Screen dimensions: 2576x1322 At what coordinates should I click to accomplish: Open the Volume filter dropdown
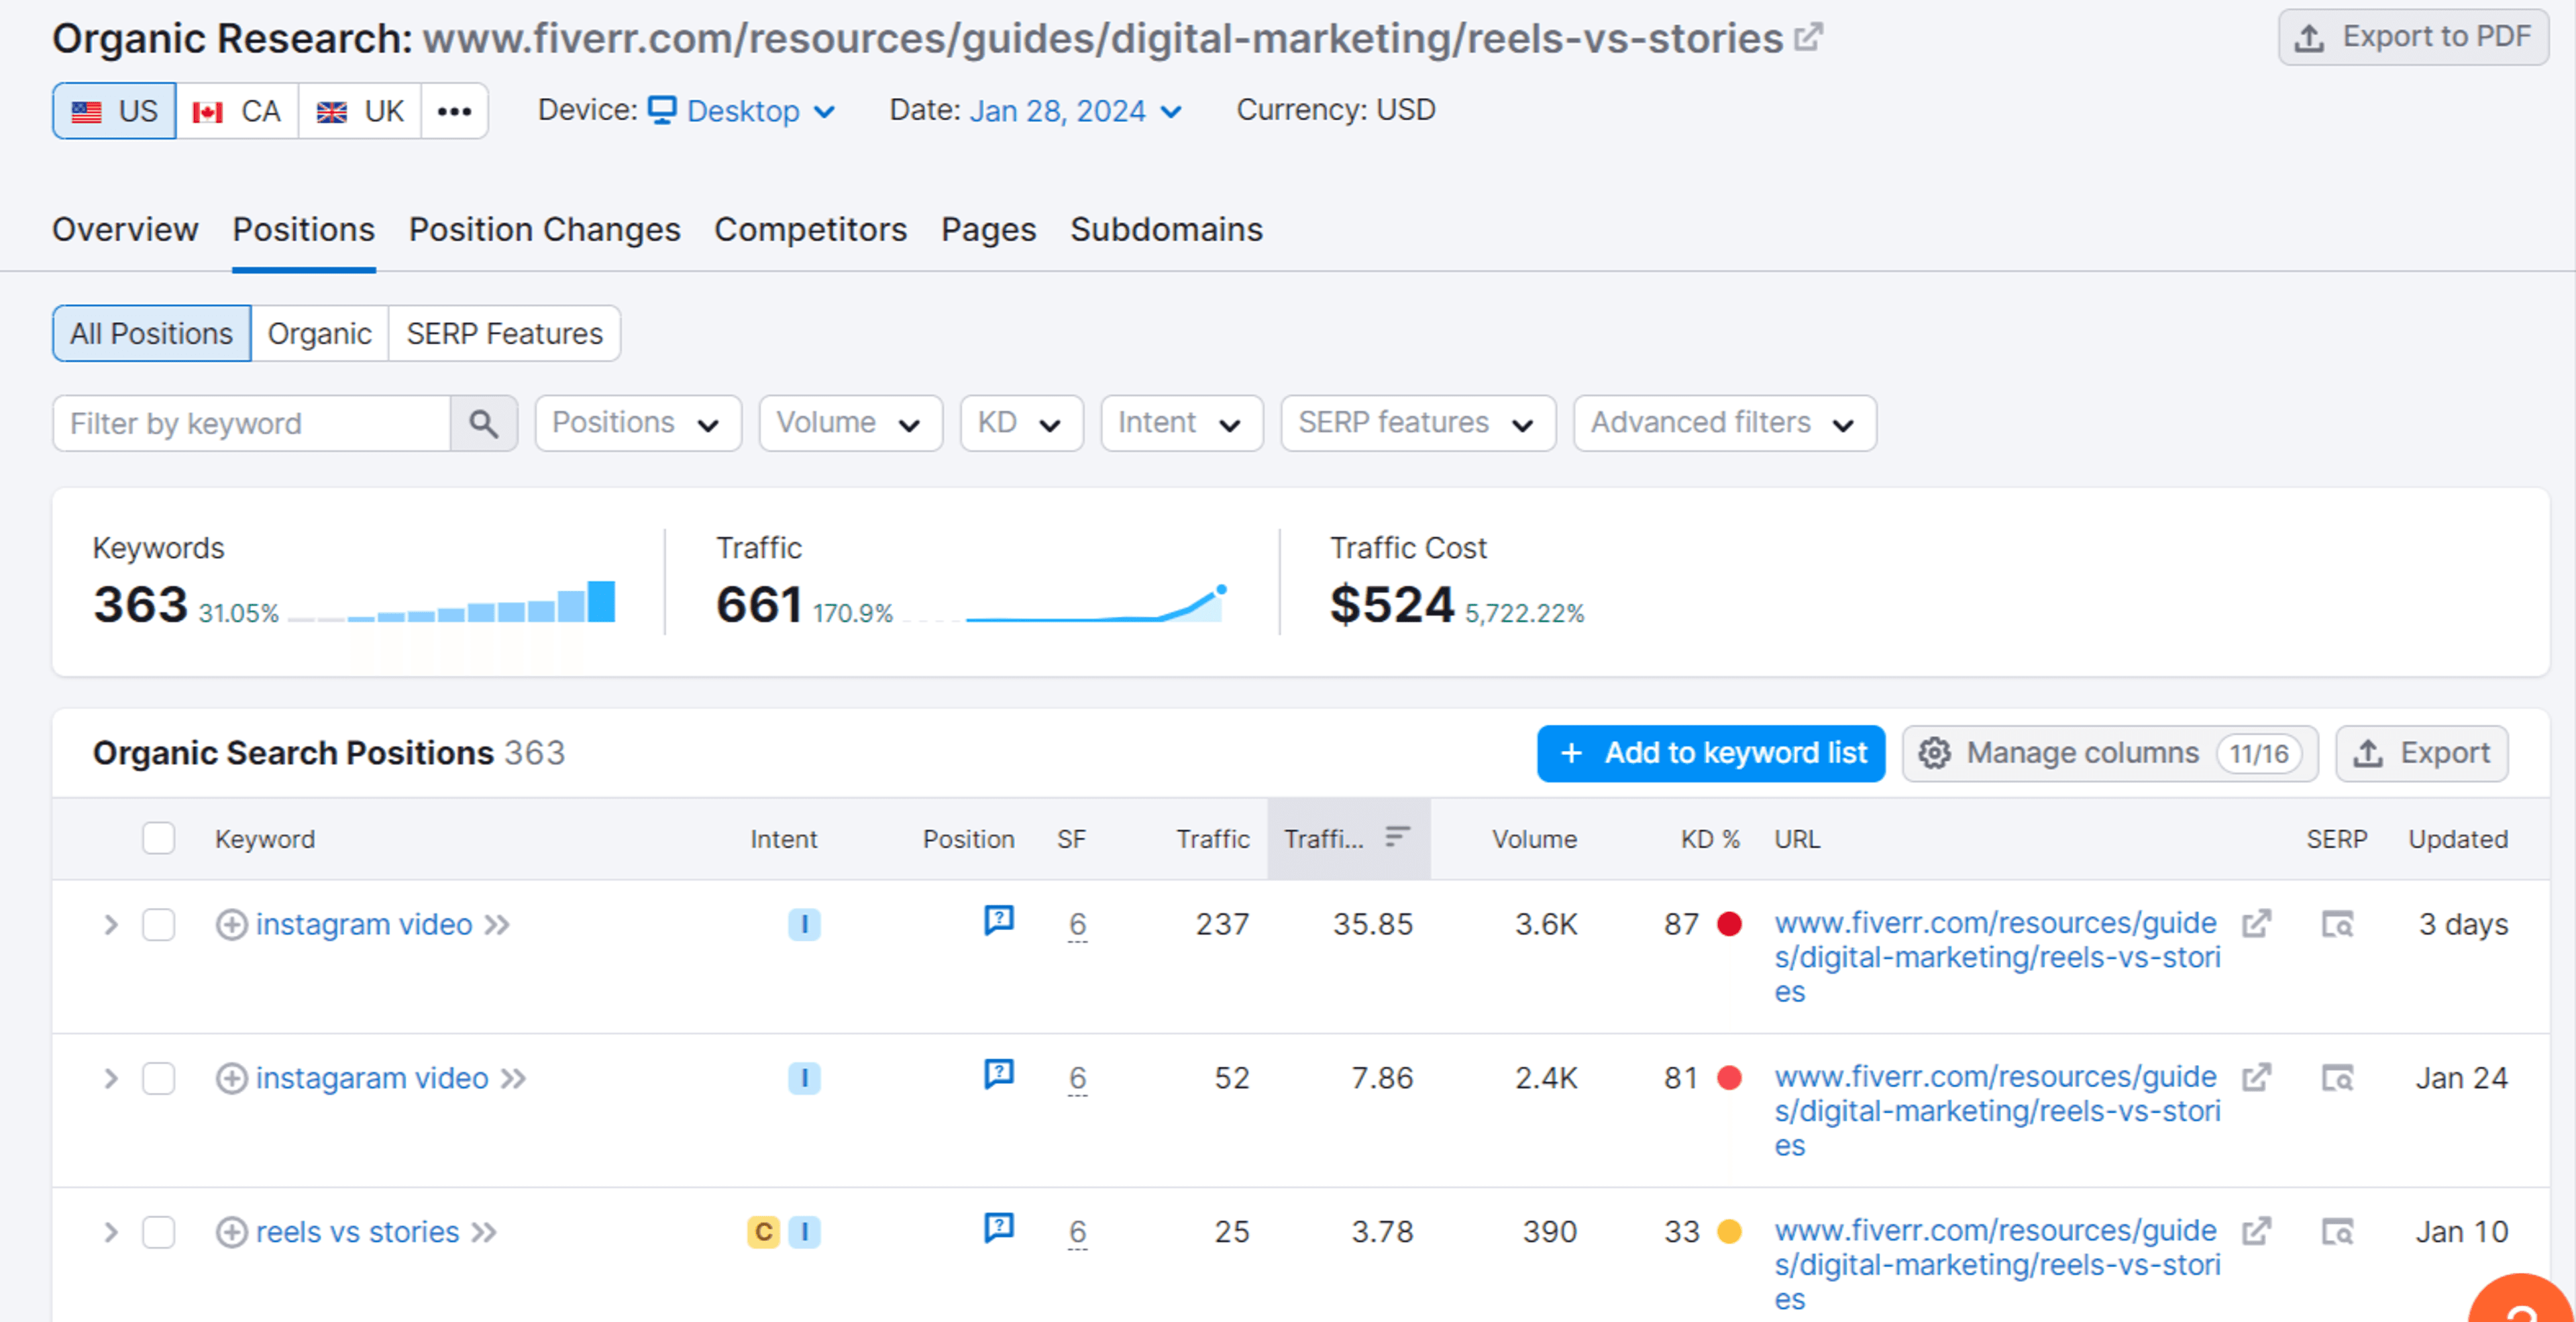click(x=850, y=423)
